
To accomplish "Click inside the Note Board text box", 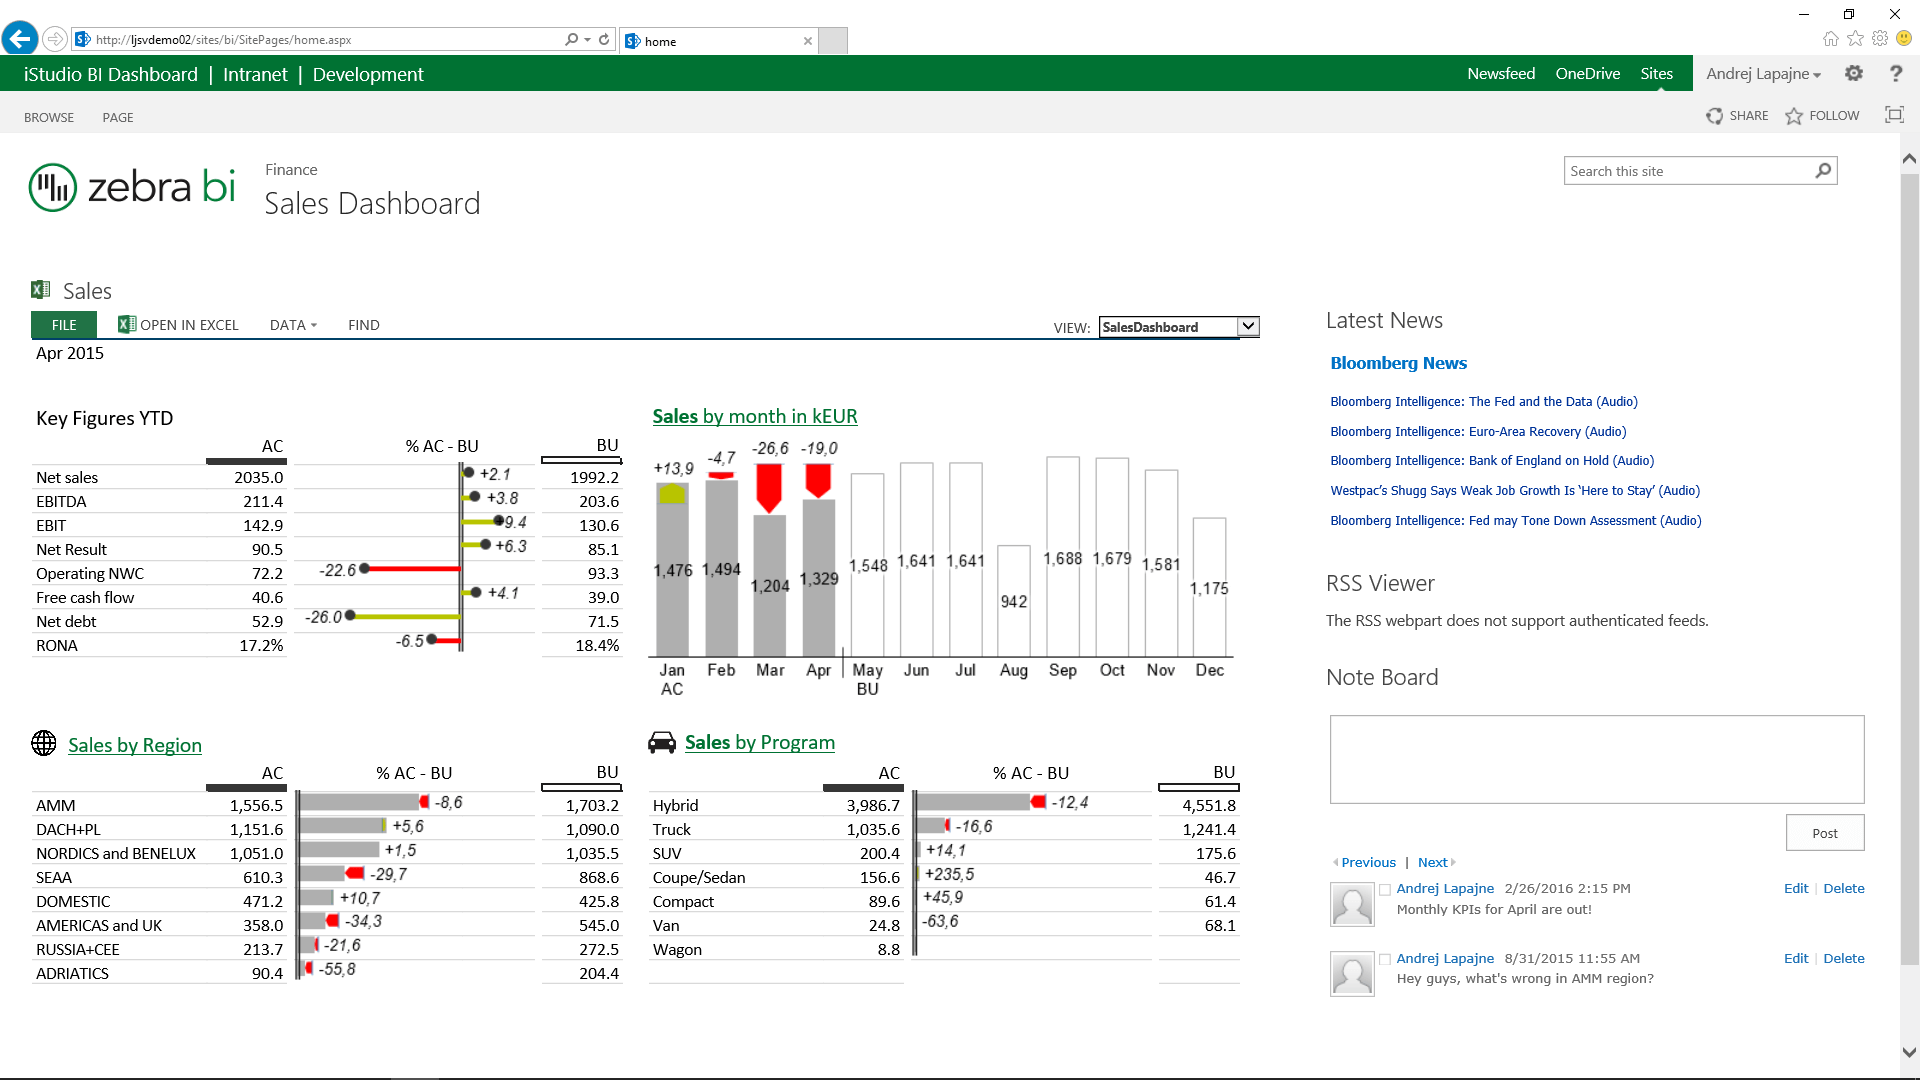I will pos(1596,759).
